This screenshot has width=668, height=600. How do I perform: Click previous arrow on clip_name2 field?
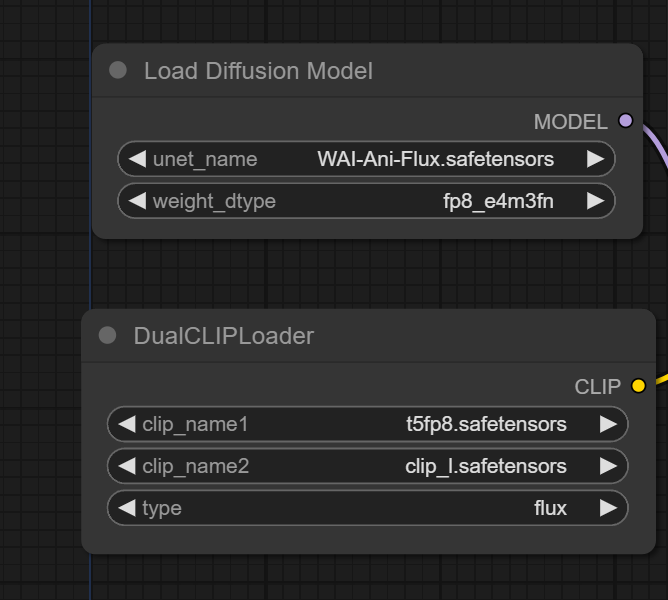pos(126,466)
